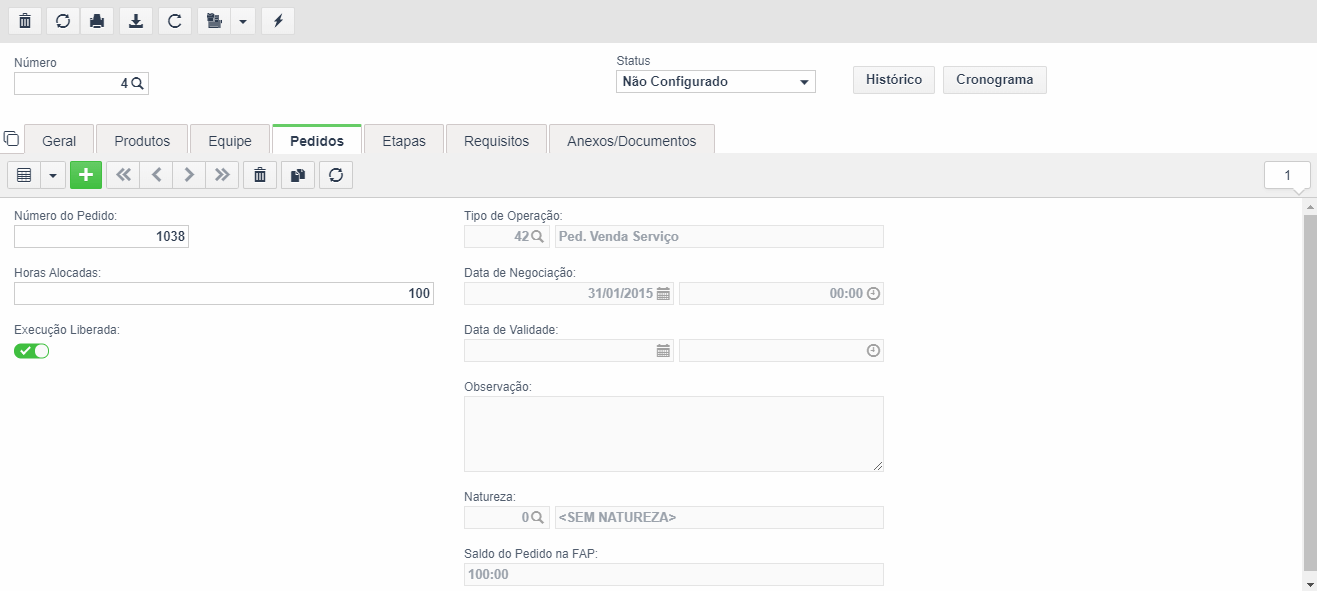Expand dropdown arrow next to top toolbar folder icon
The width and height of the screenshot is (1317, 591).
[x=243, y=21]
